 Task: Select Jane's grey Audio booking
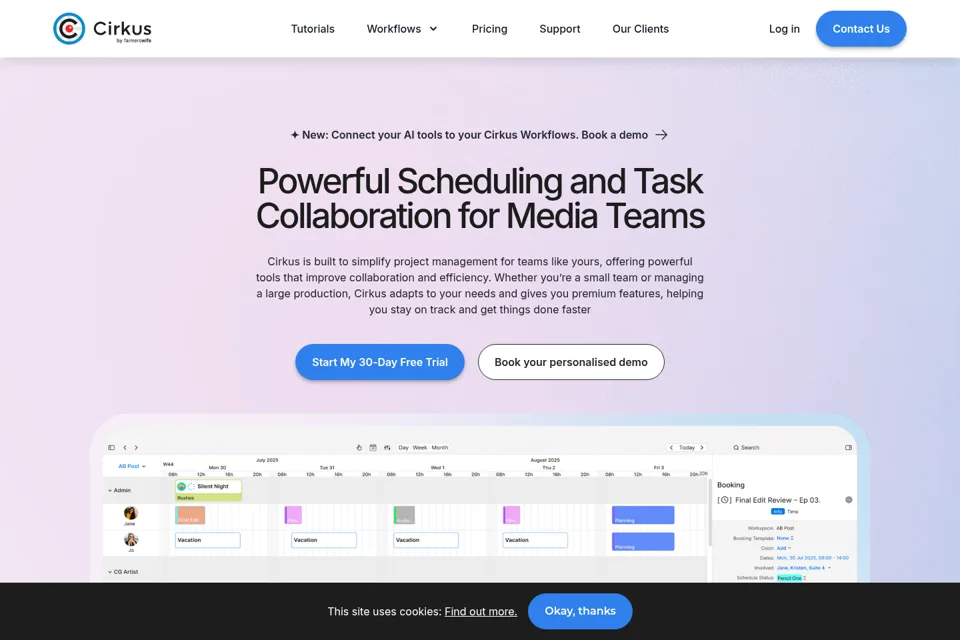(x=404, y=515)
